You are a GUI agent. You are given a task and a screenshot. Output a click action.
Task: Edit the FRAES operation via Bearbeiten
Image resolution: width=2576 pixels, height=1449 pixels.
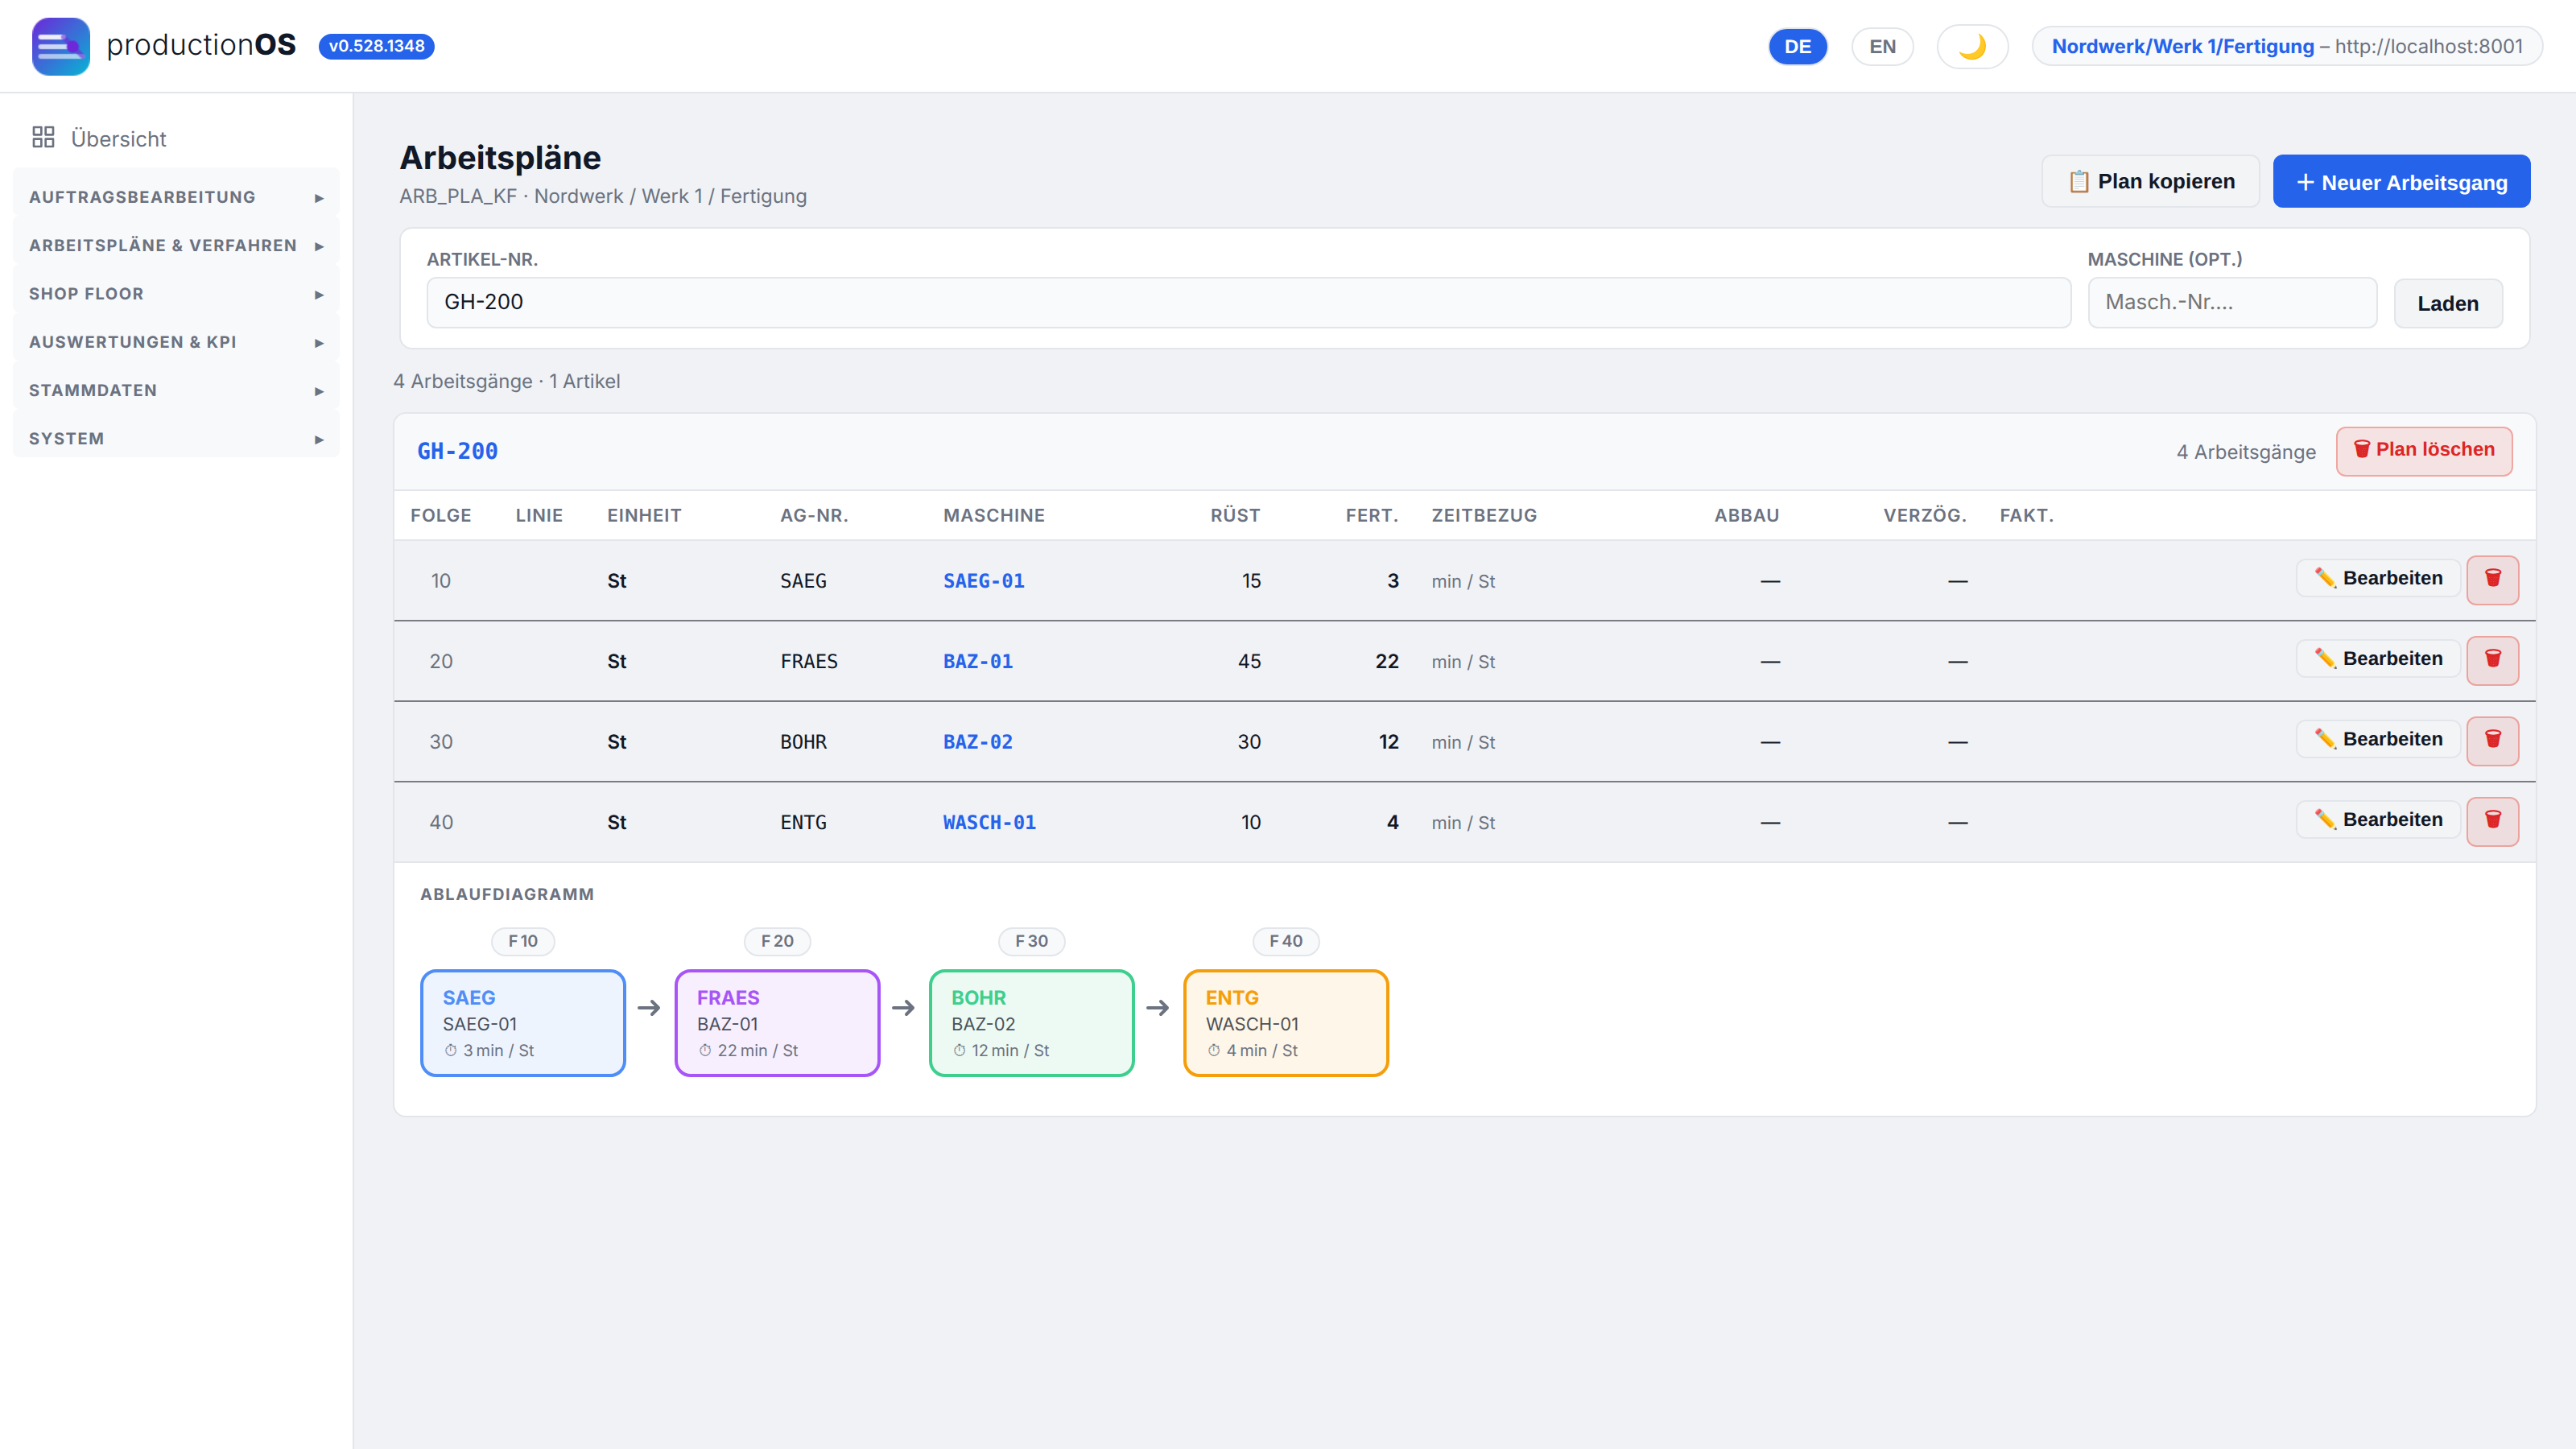[2377, 658]
